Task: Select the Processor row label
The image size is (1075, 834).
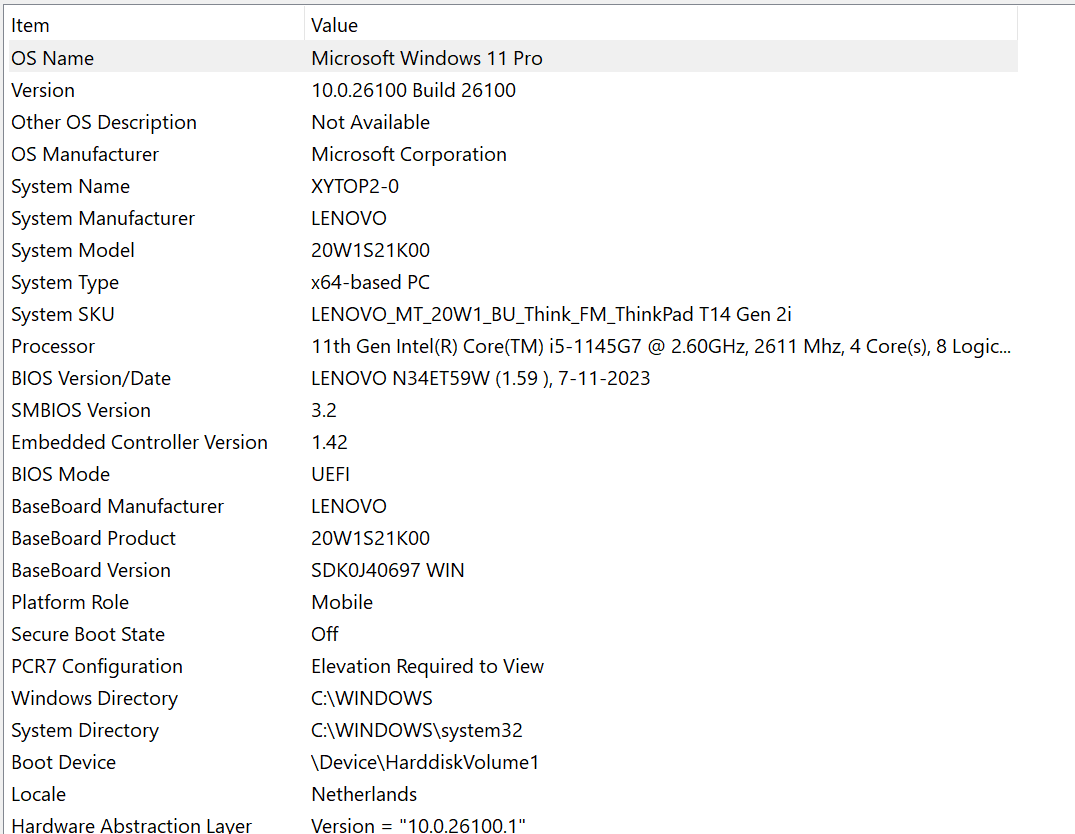Action: [x=53, y=346]
